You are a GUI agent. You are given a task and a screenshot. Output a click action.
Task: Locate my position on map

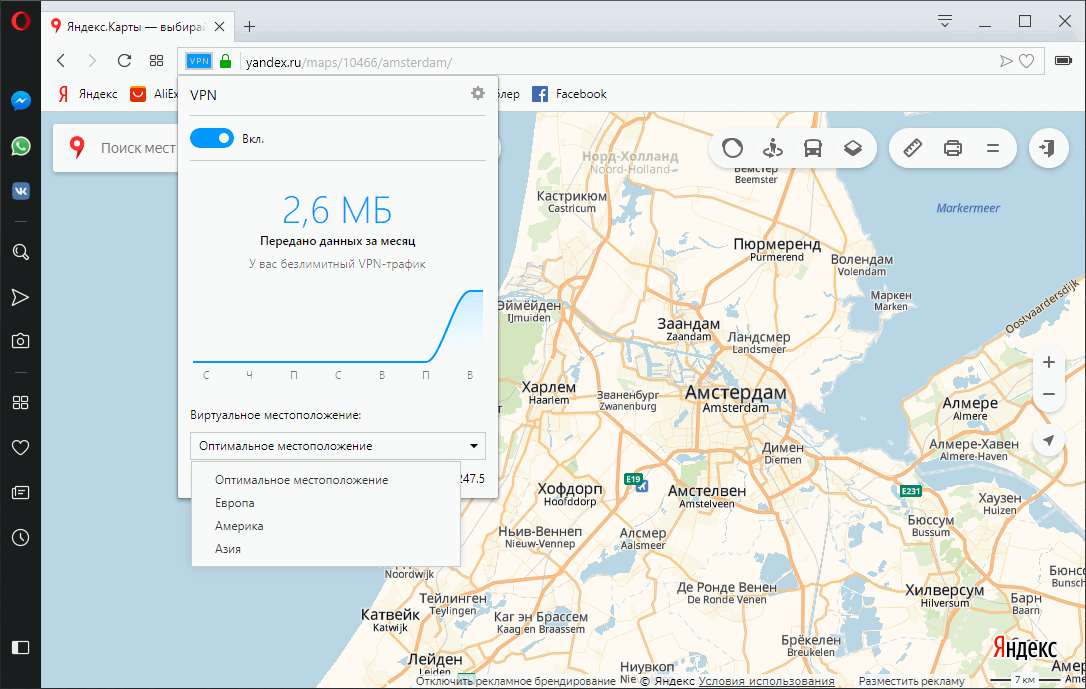(1049, 440)
